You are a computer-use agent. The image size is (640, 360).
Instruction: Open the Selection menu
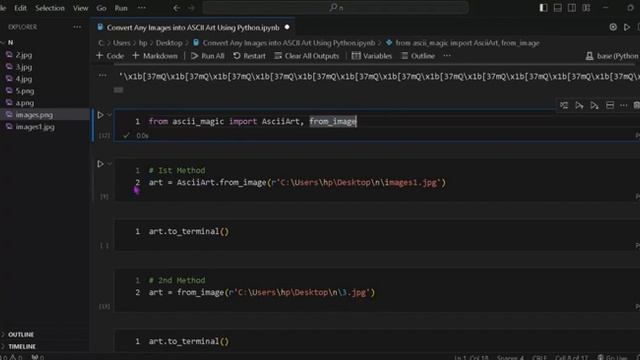point(50,8)
